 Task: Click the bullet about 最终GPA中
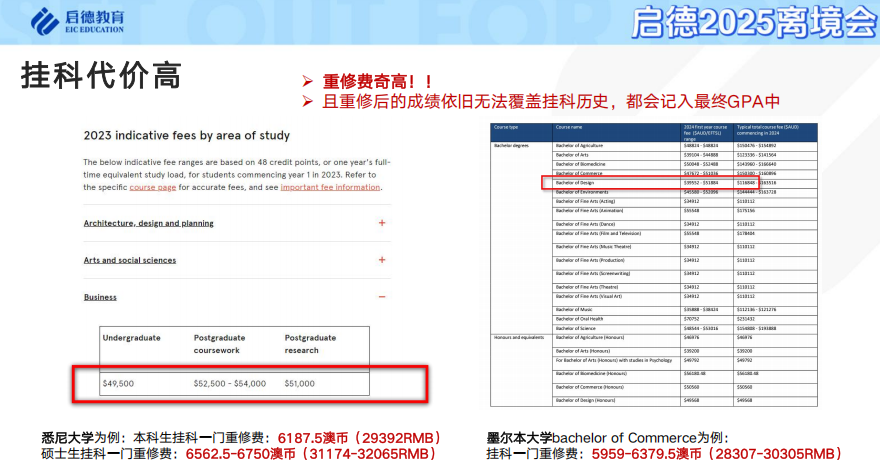point(551,102)
